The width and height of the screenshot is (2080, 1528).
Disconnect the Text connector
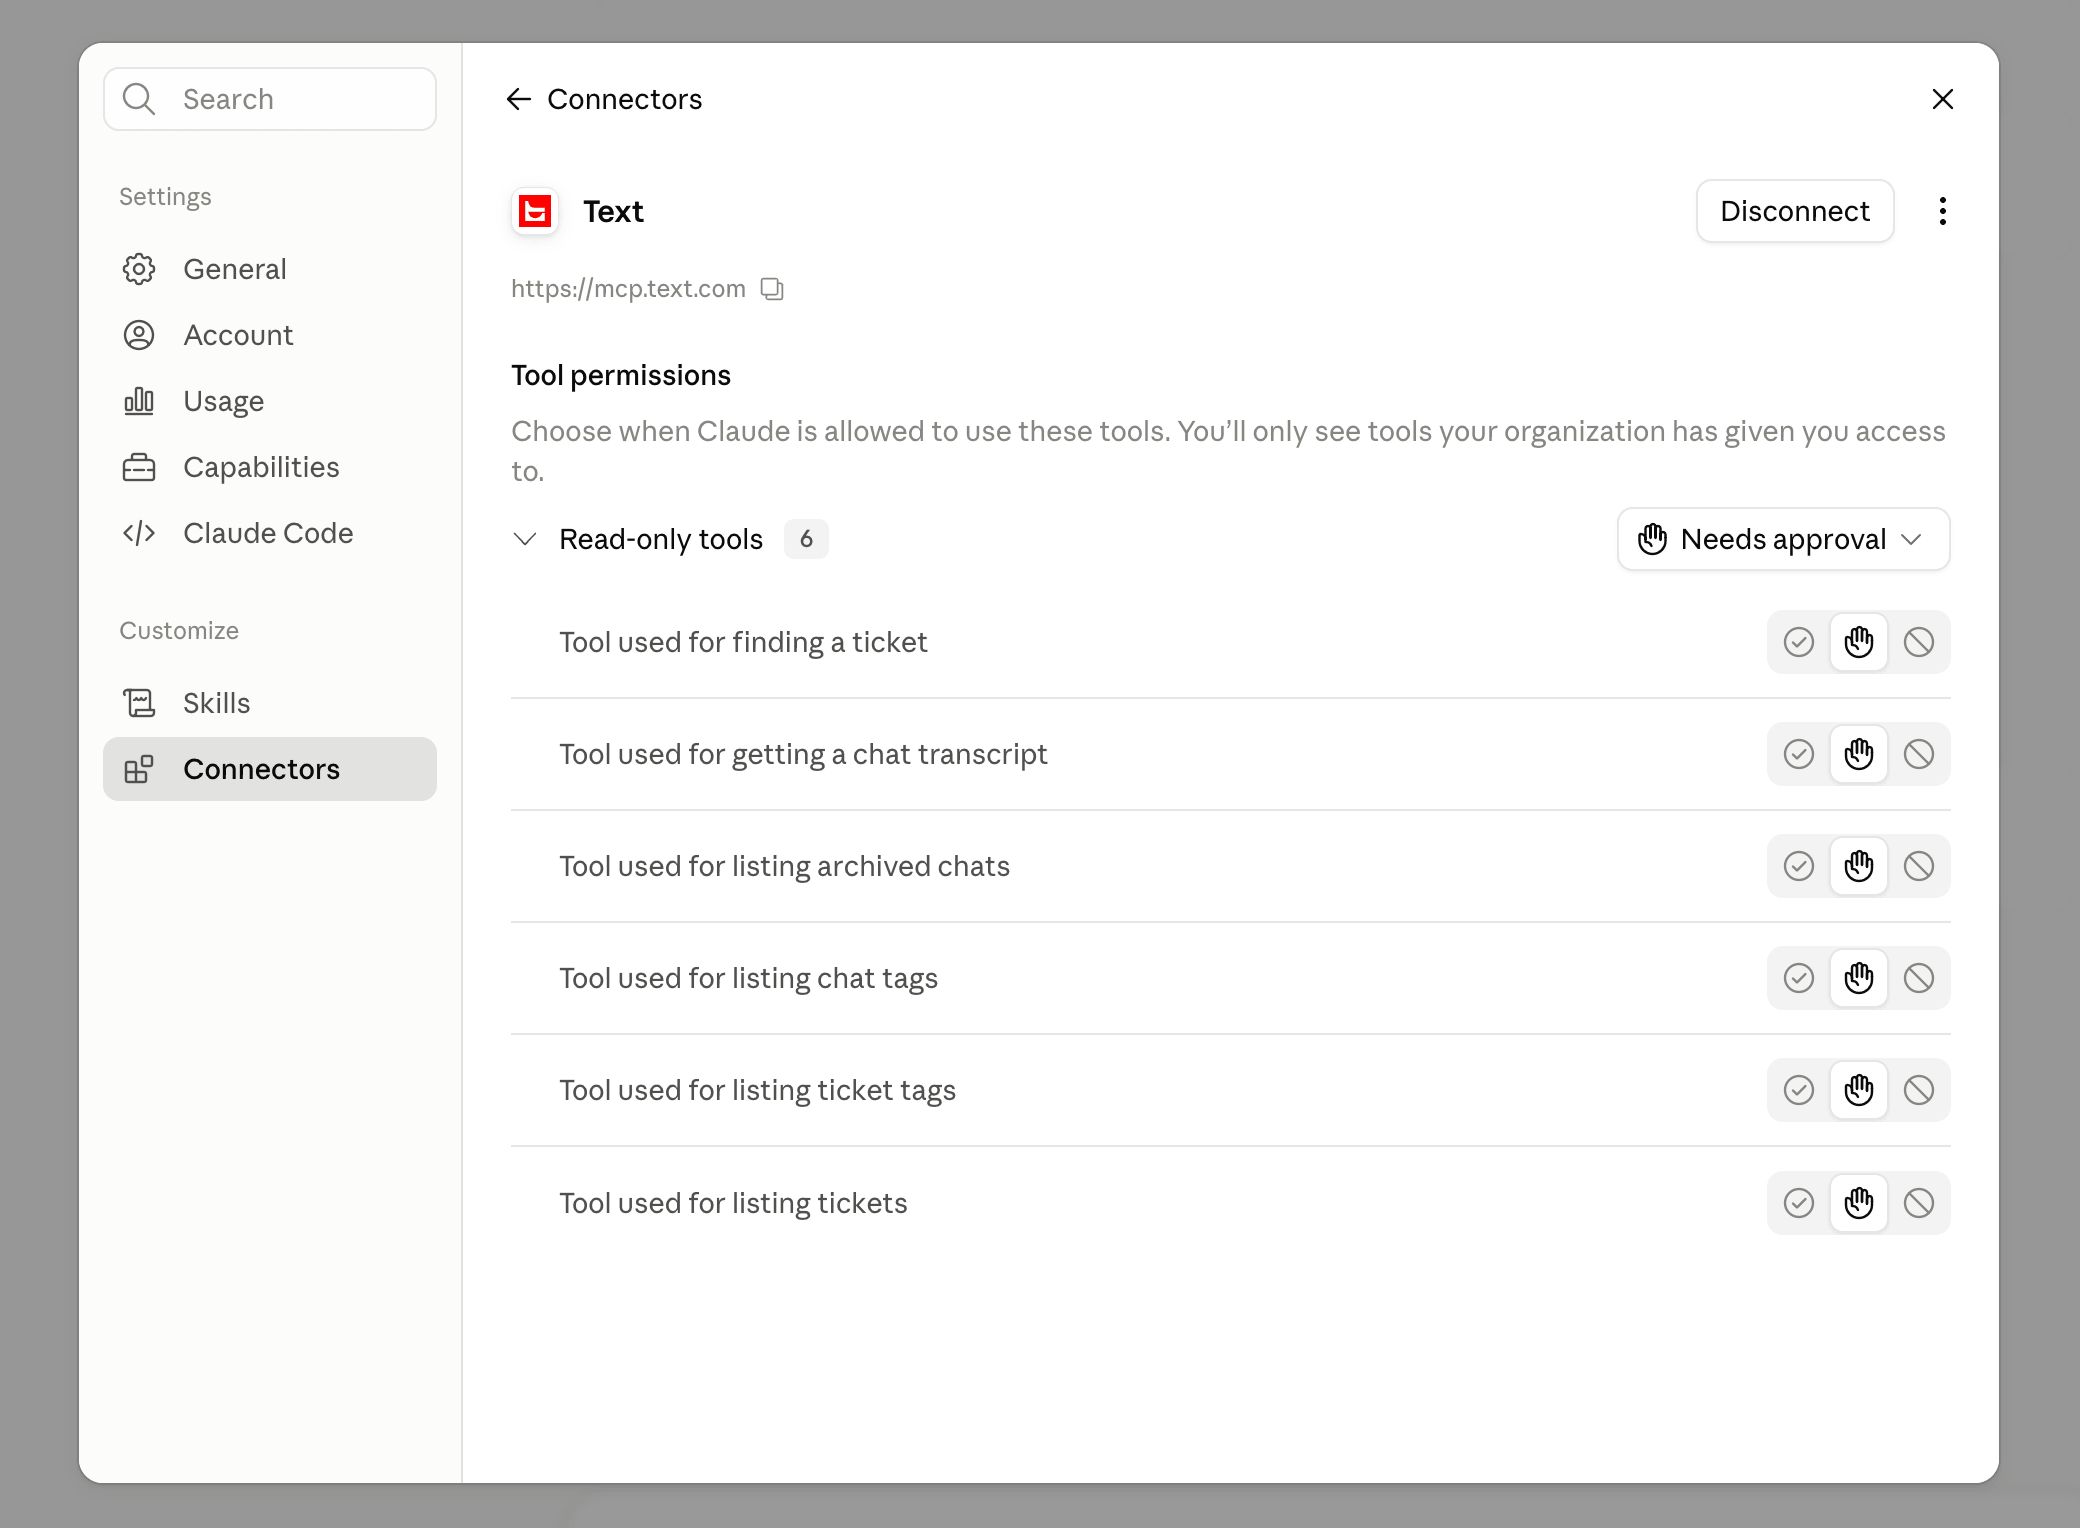(x=1795, y=211)
